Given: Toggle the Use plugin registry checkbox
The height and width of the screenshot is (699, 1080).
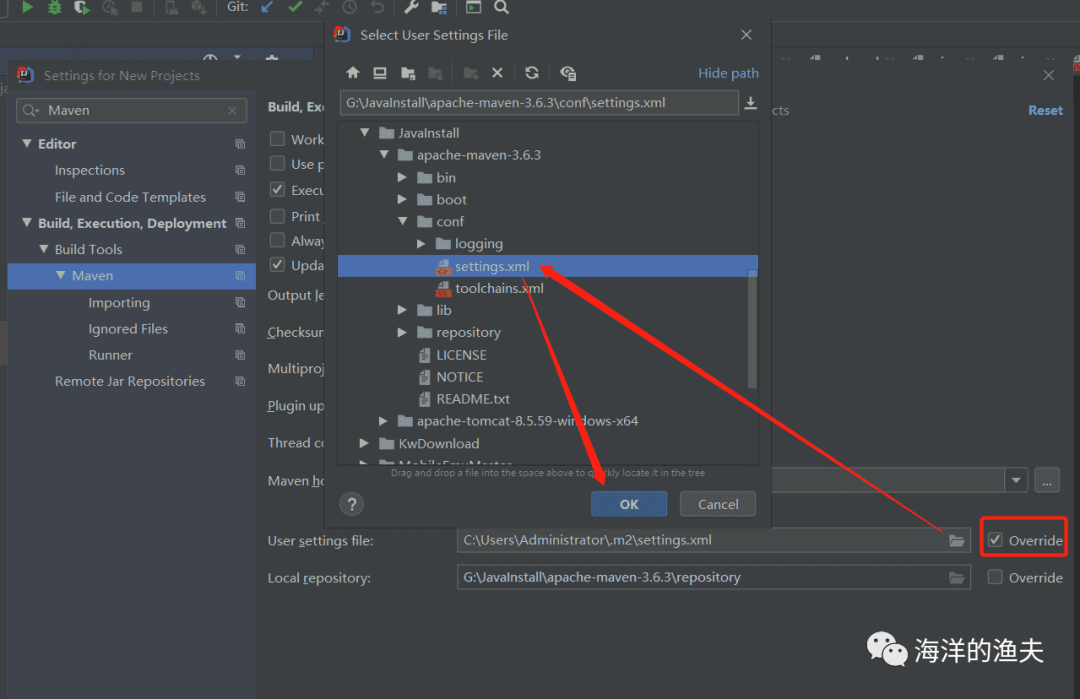Looking at the screenshot, I should (277, 163).
